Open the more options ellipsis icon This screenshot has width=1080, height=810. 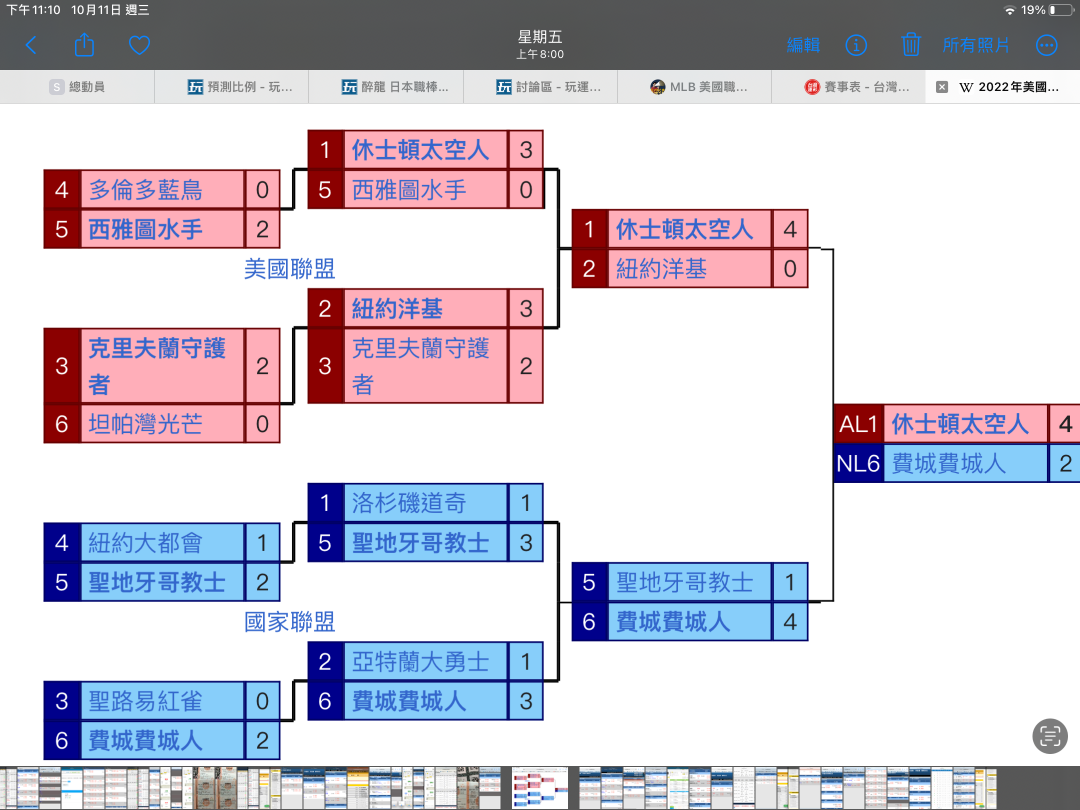1046,45
